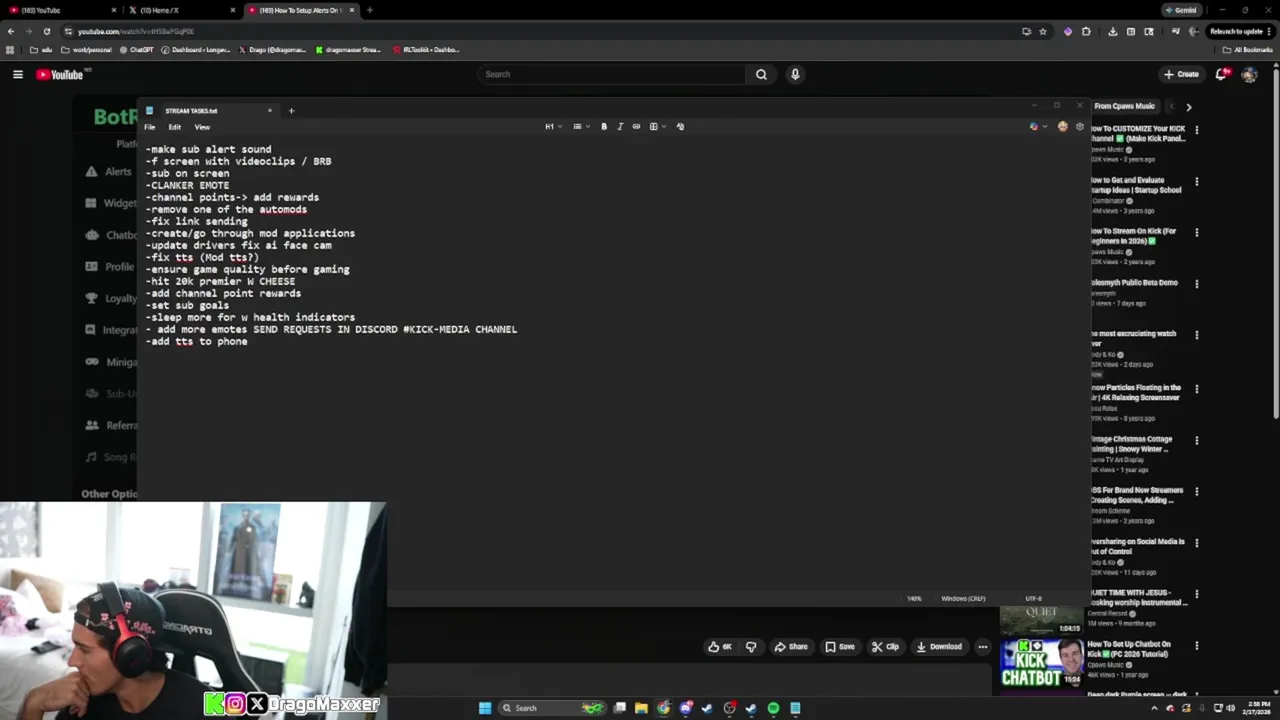This screenshot has height=720, width=1280.
Task: Like the video with thumbs up
Action: pyautogui.click(x=719, y=647)
